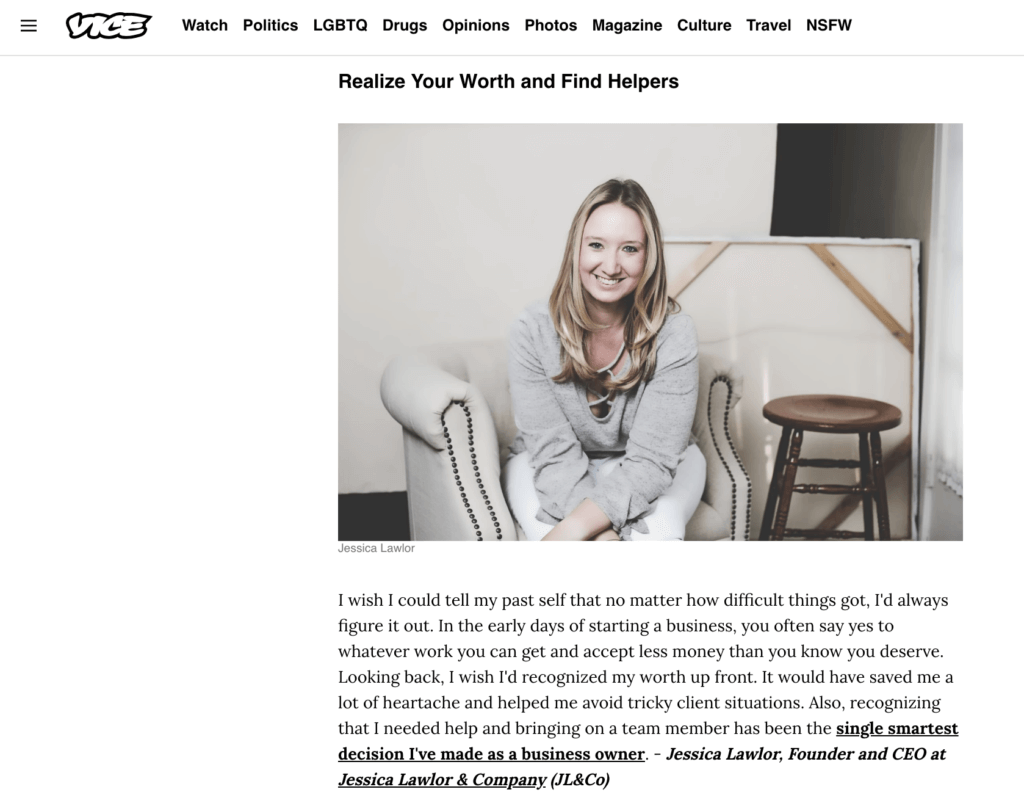Click paragraph starting 'I wish I could tell'
Image resolution: width=1024 pixels, height=806 pixels.
pos(647,690)
